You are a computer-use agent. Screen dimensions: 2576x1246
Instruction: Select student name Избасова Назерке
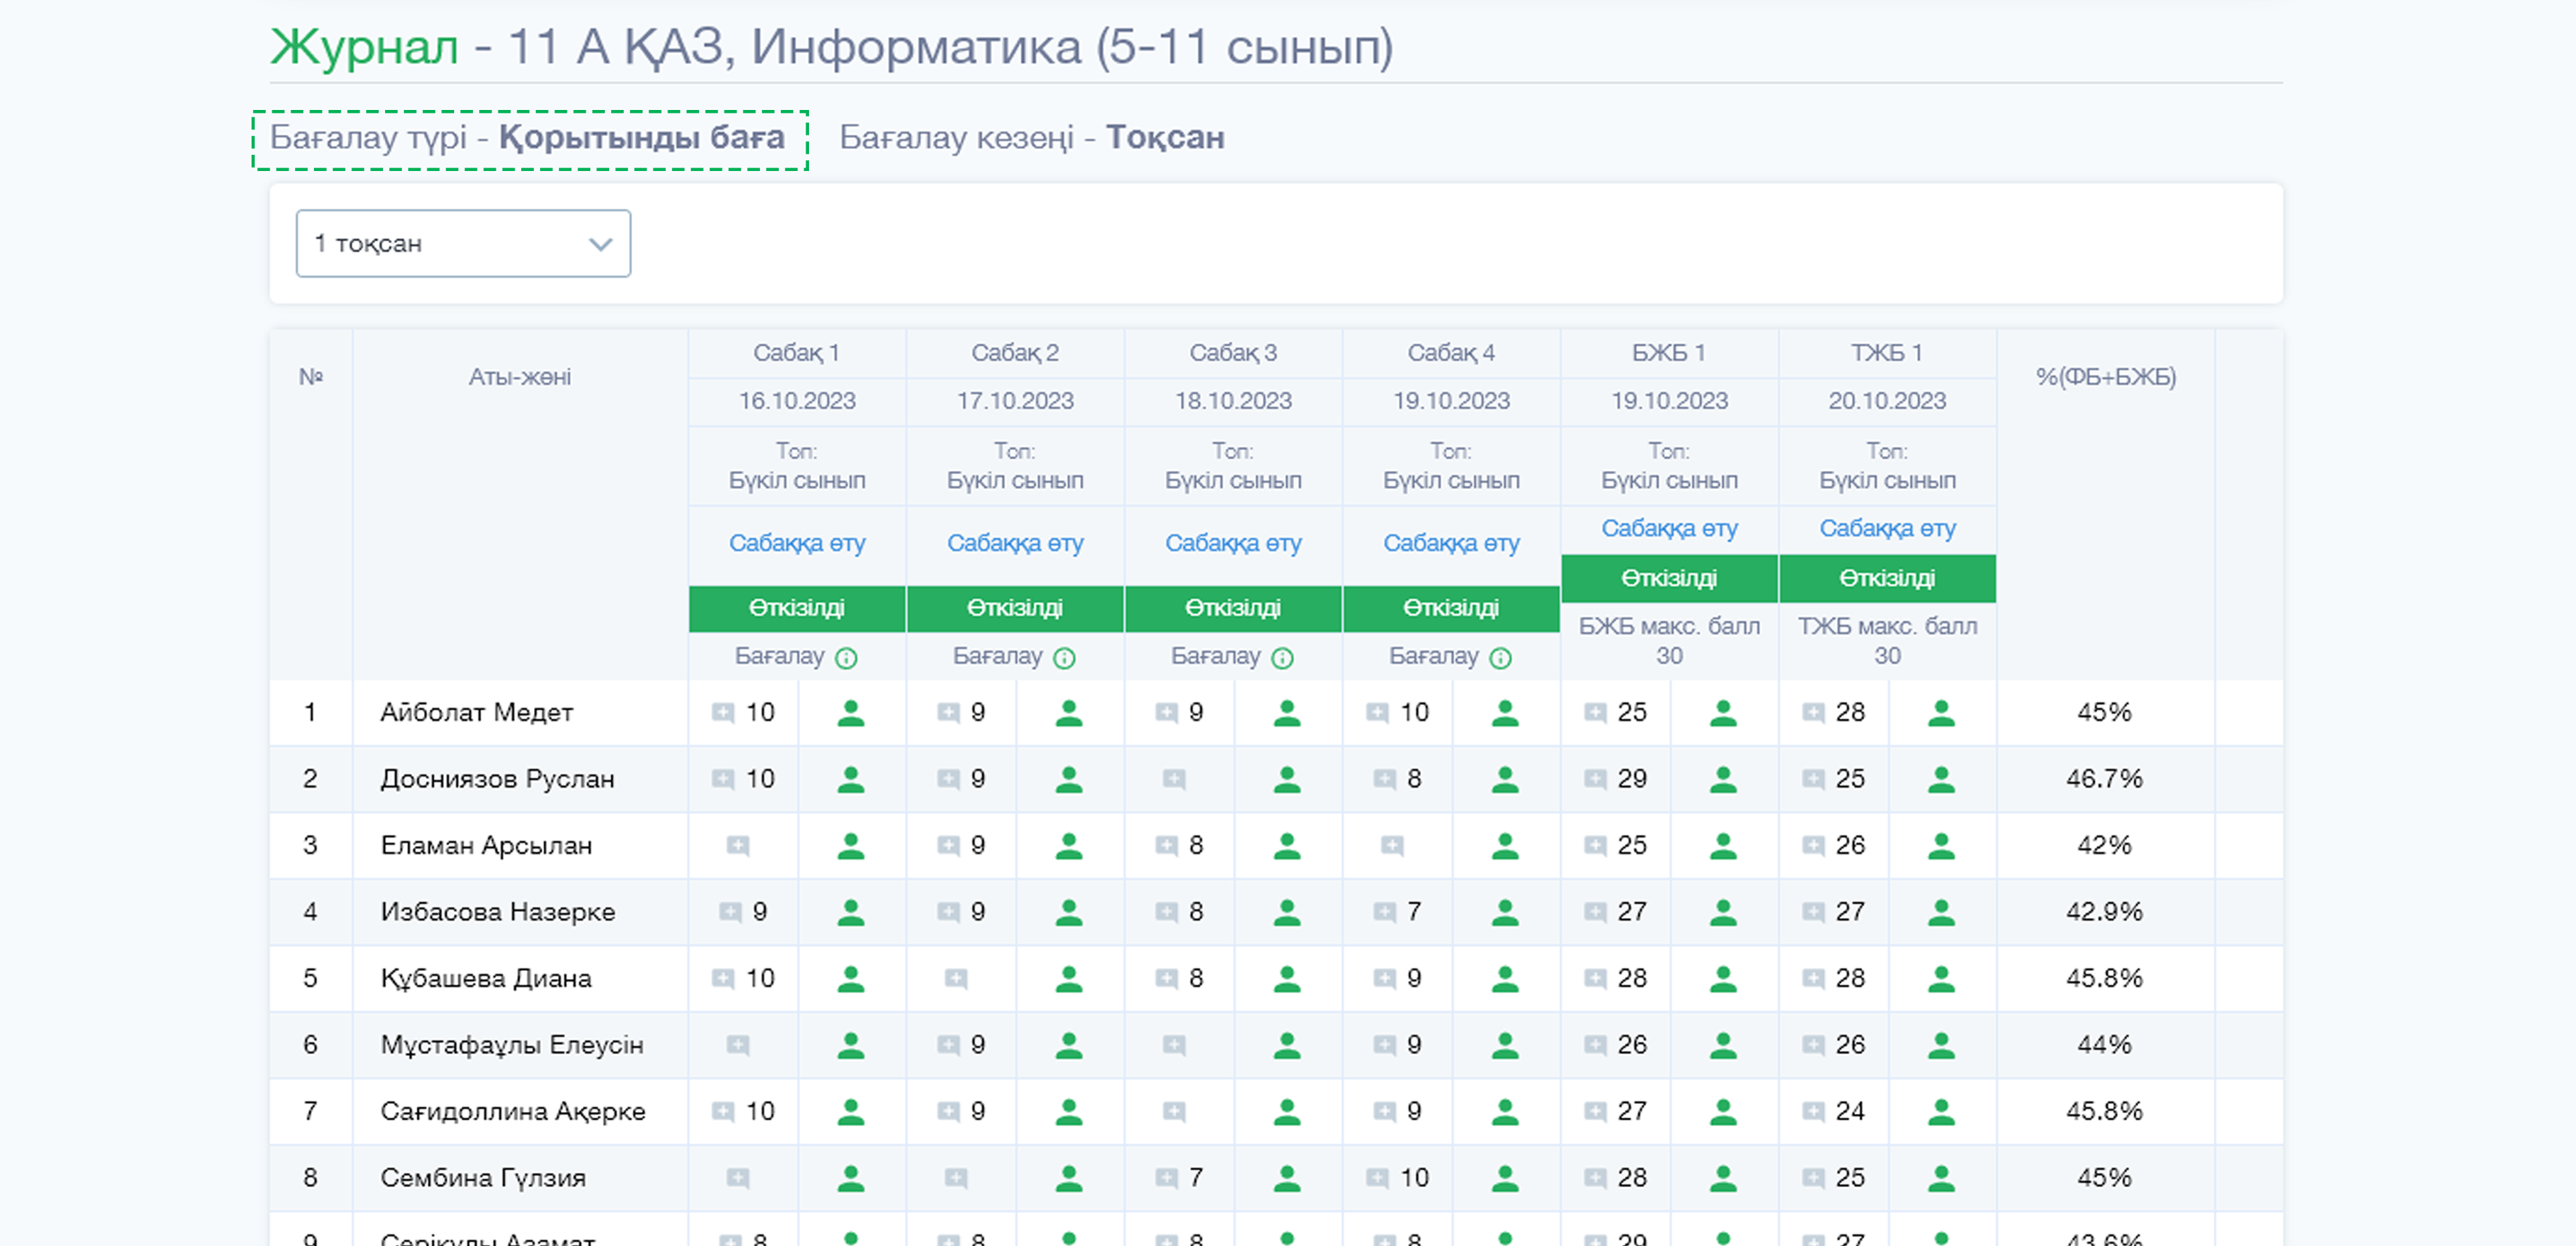click(497, 912)
